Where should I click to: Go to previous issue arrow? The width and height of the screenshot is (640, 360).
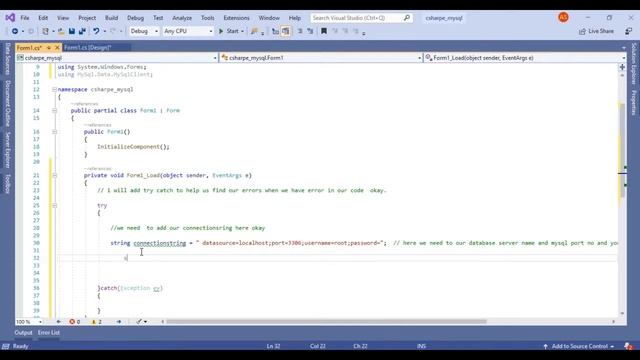pos(58,322)
